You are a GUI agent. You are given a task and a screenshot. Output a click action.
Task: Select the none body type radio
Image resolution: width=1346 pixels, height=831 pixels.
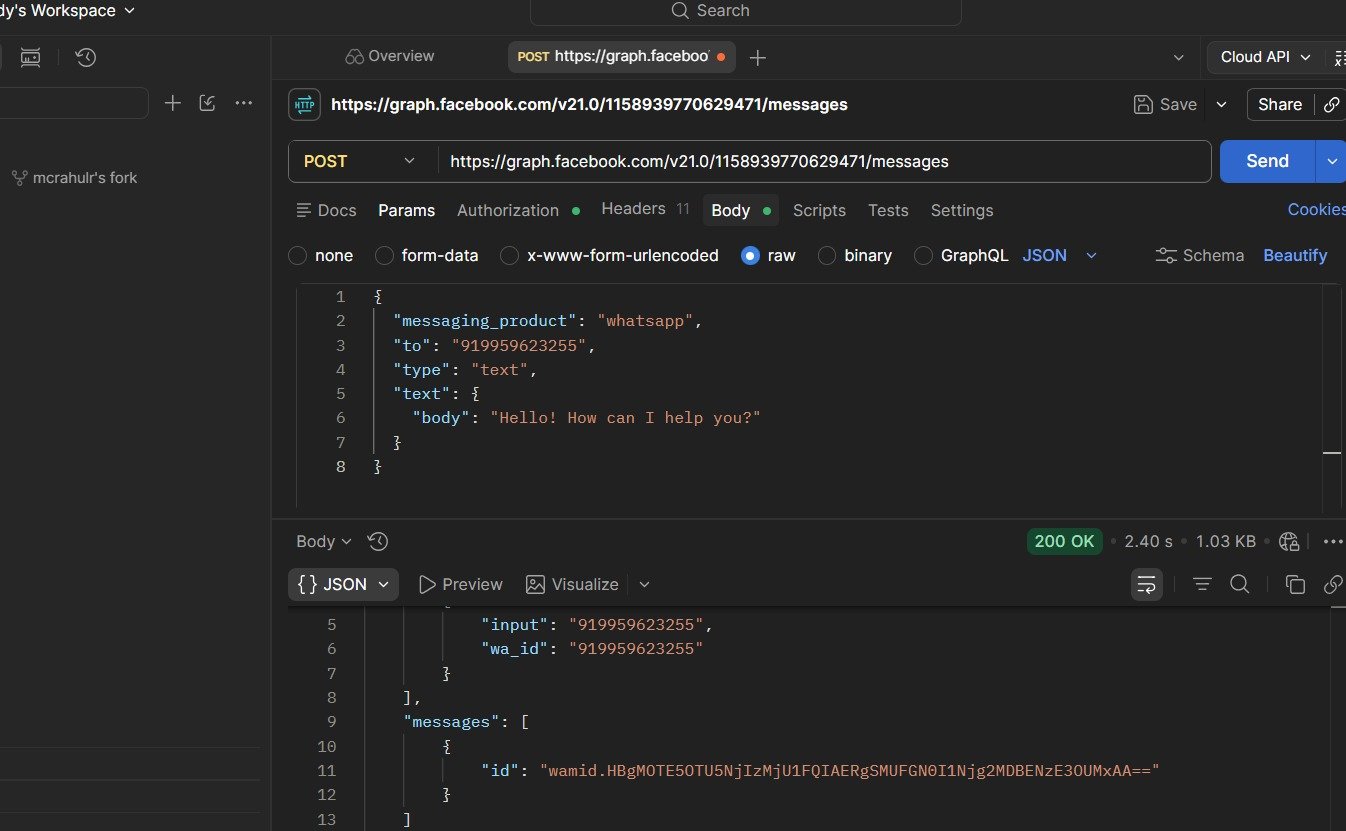click(297, 255)
